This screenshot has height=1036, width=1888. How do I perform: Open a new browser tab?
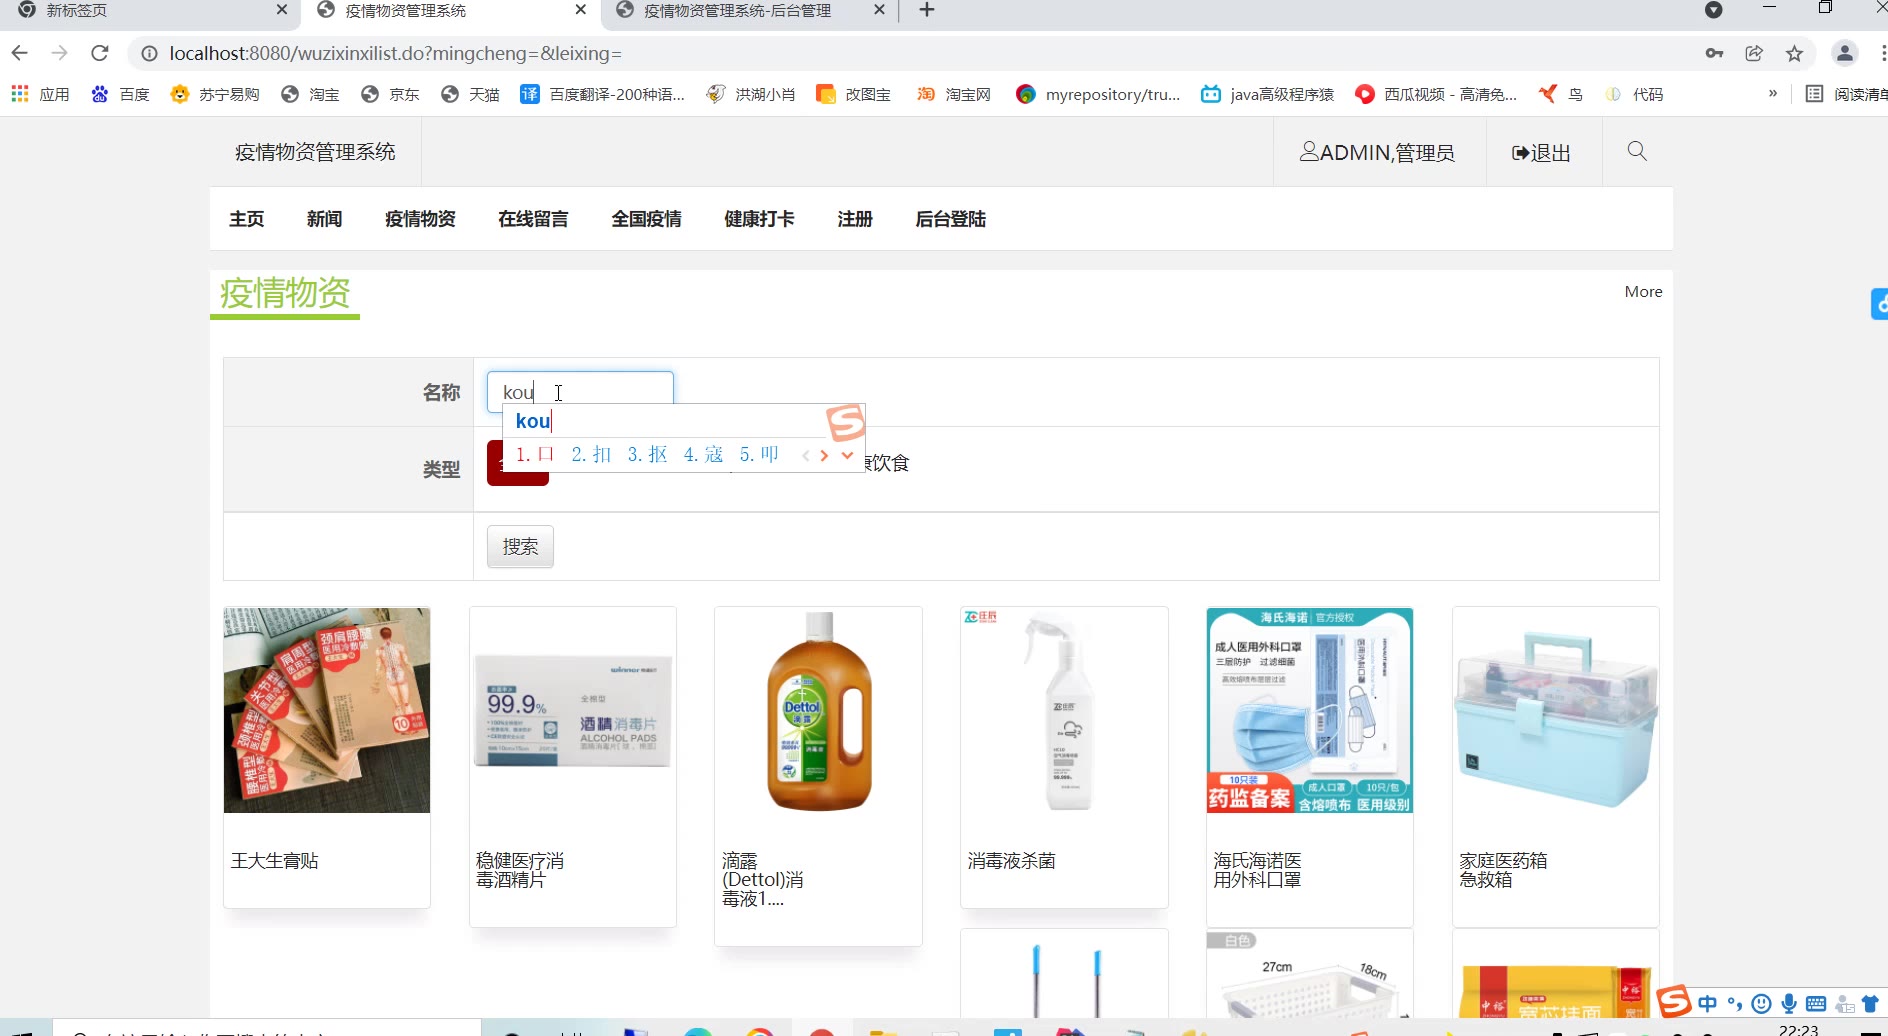click(x=927, y=10)
